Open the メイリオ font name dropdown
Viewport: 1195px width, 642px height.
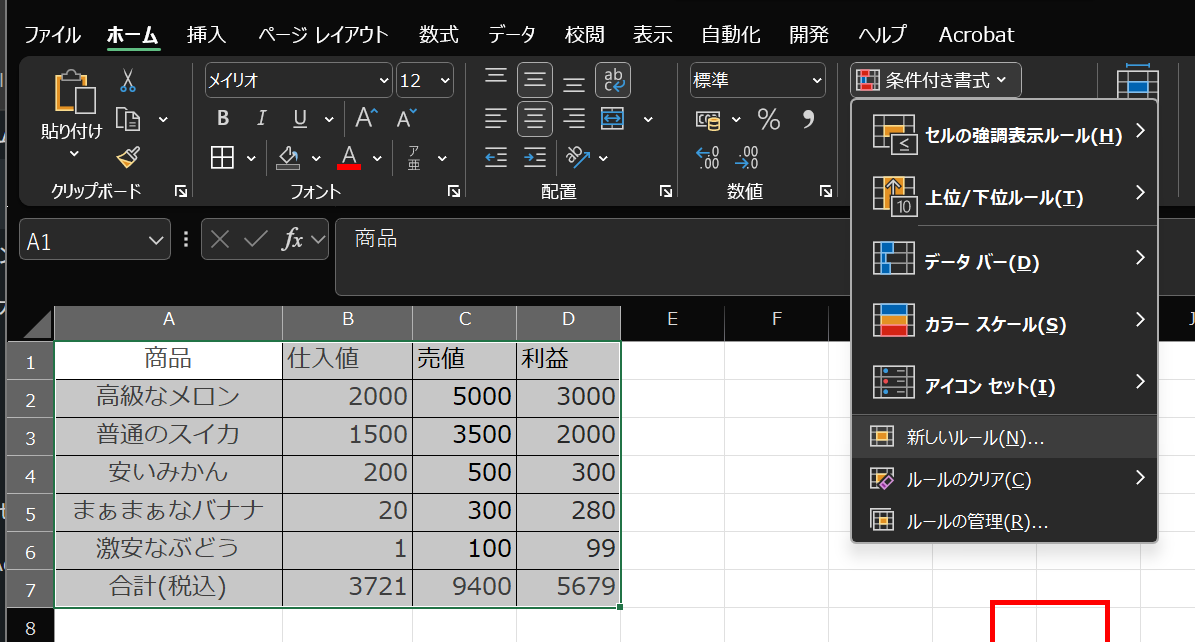tap(383, 80)
